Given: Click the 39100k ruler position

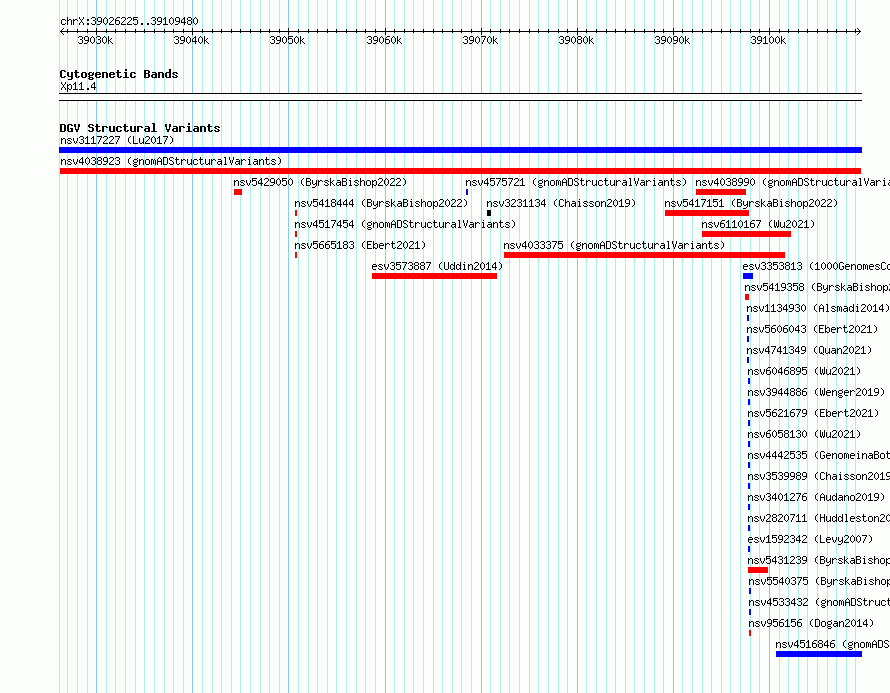Looking at the screenshot, I should click(769, 40).
